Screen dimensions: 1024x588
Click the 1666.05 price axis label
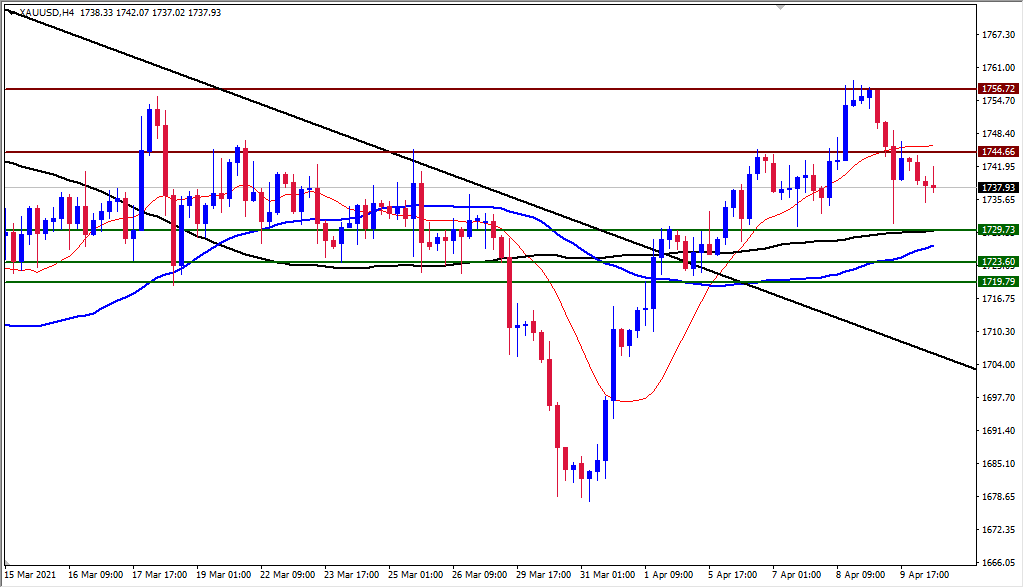[999, 563]
